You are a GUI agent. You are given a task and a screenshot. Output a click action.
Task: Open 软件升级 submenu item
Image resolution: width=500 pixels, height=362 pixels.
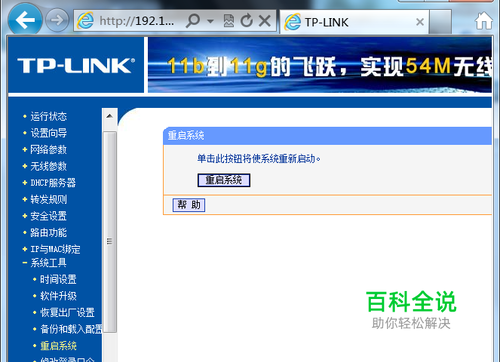[58, 296]
